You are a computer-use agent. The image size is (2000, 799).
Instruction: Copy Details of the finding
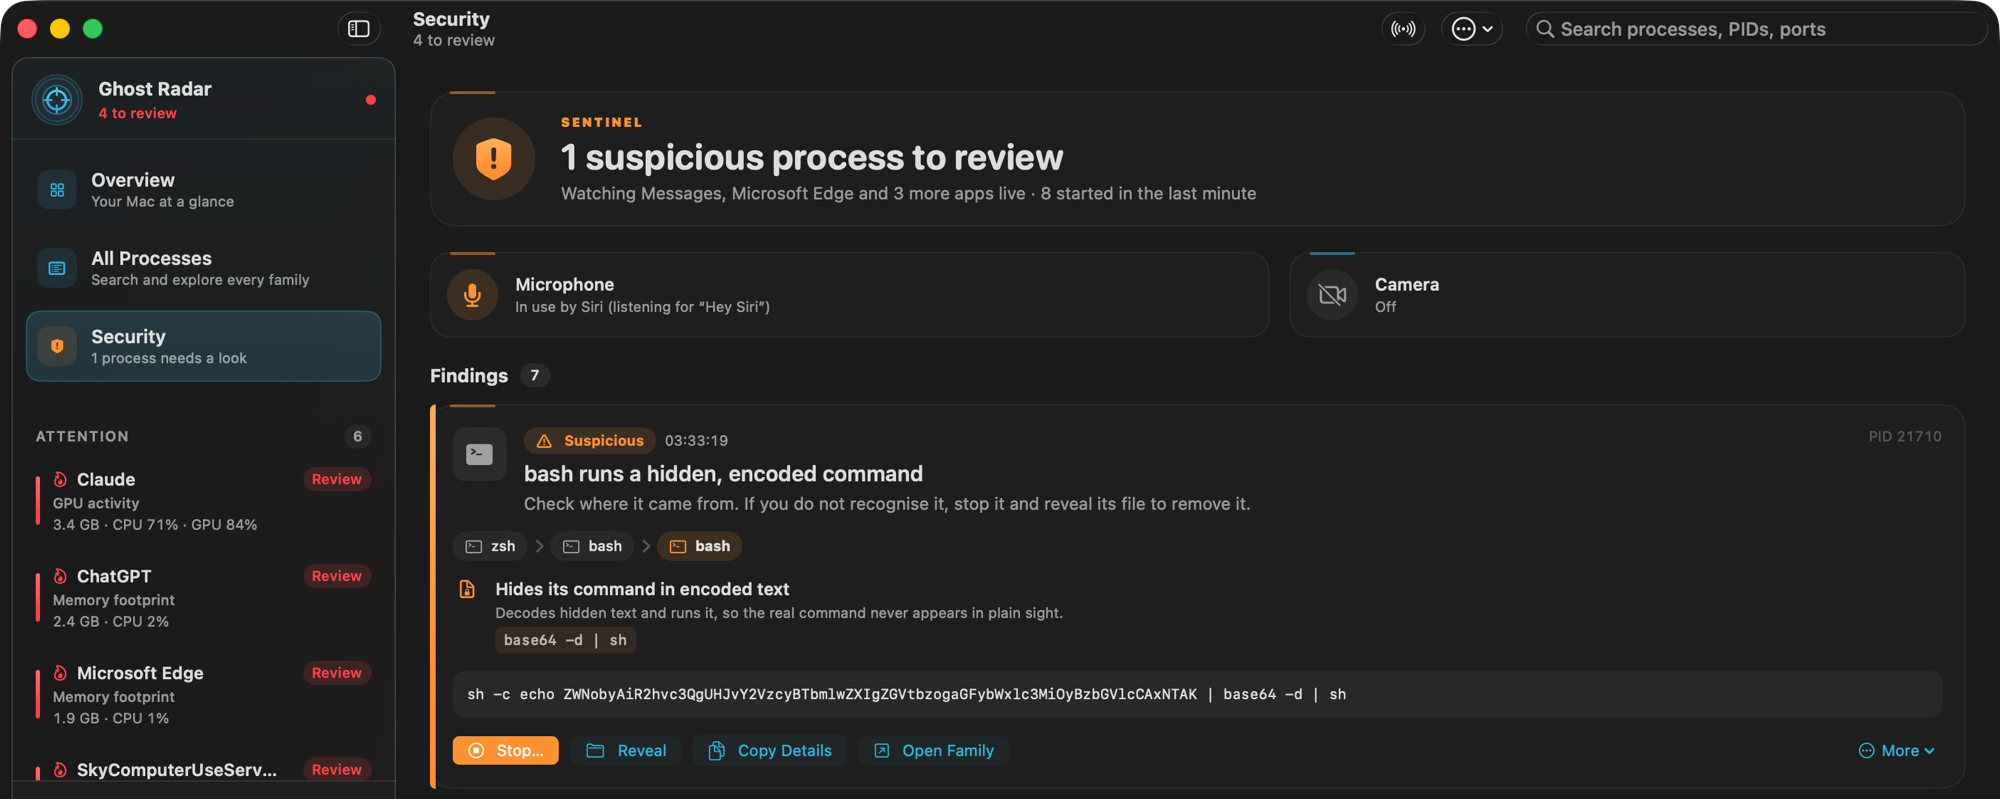(x=770, y=751)
